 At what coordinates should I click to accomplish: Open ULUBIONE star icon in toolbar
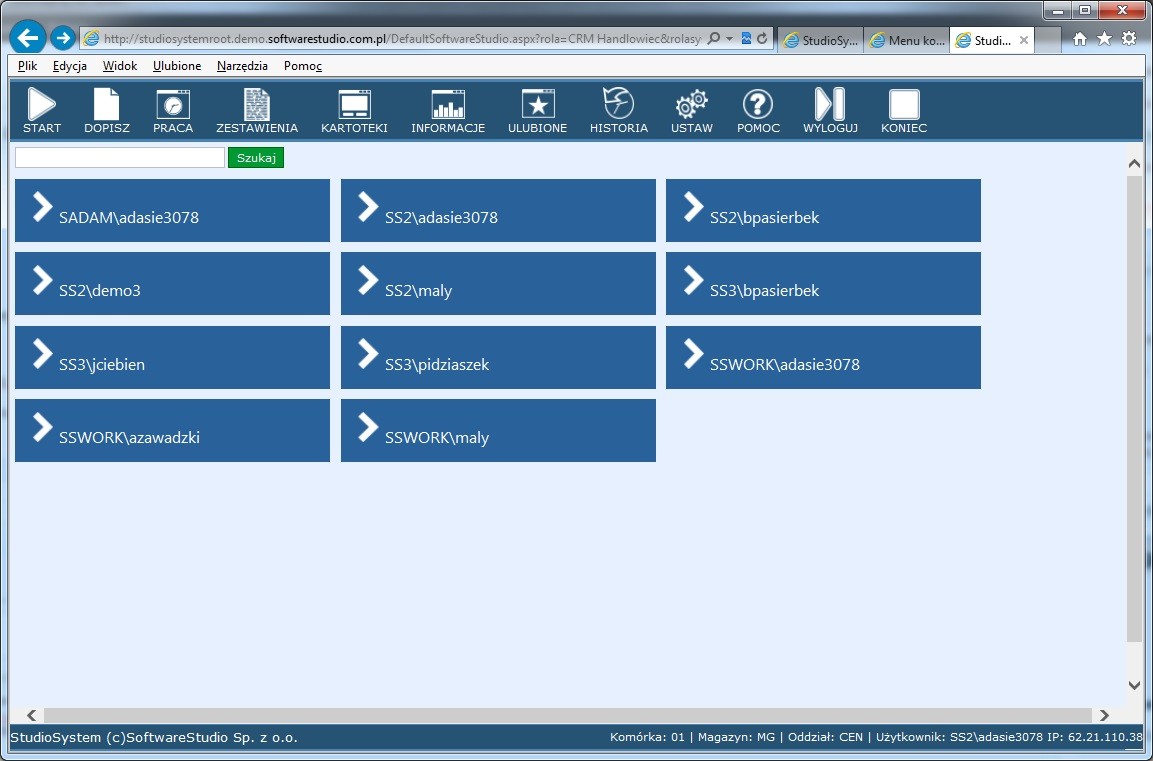pyautogui.click(x=538, y=104)
